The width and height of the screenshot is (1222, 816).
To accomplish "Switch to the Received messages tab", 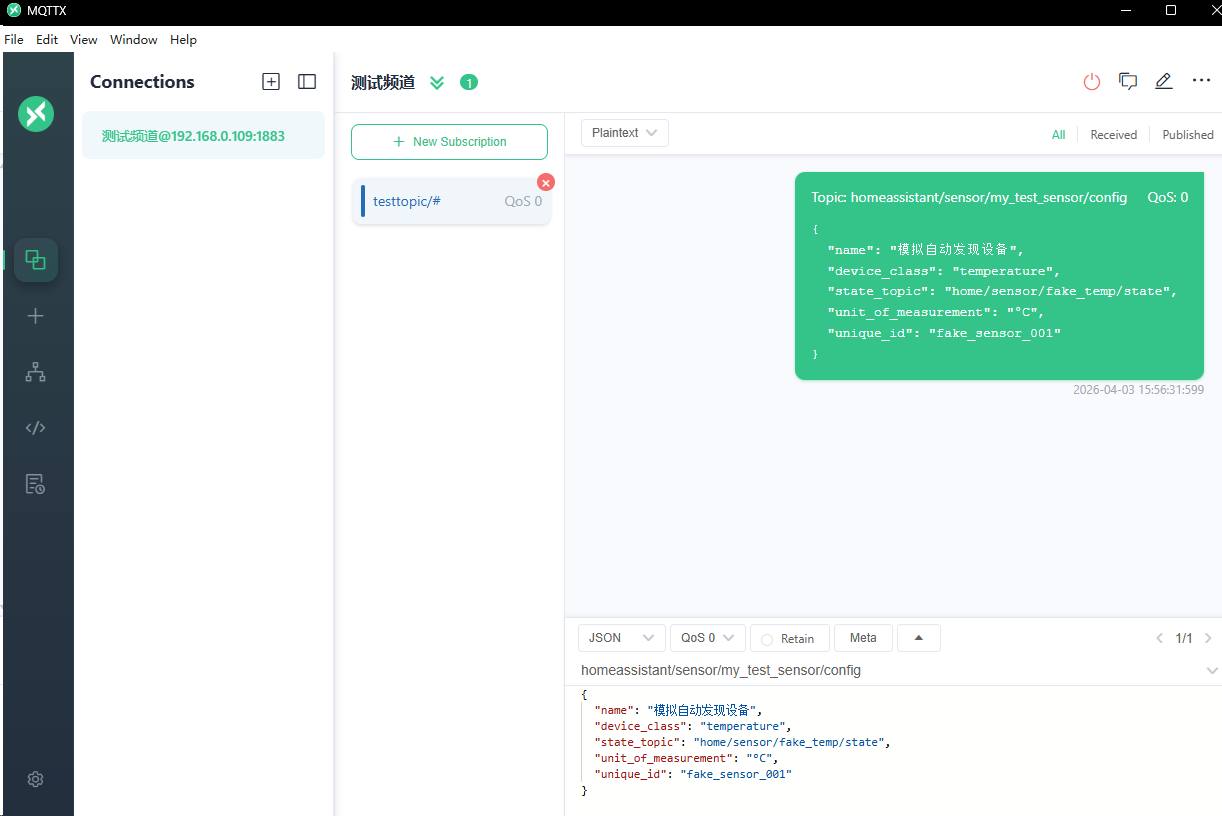I will pyautogui.click(x=1113, y=135).
